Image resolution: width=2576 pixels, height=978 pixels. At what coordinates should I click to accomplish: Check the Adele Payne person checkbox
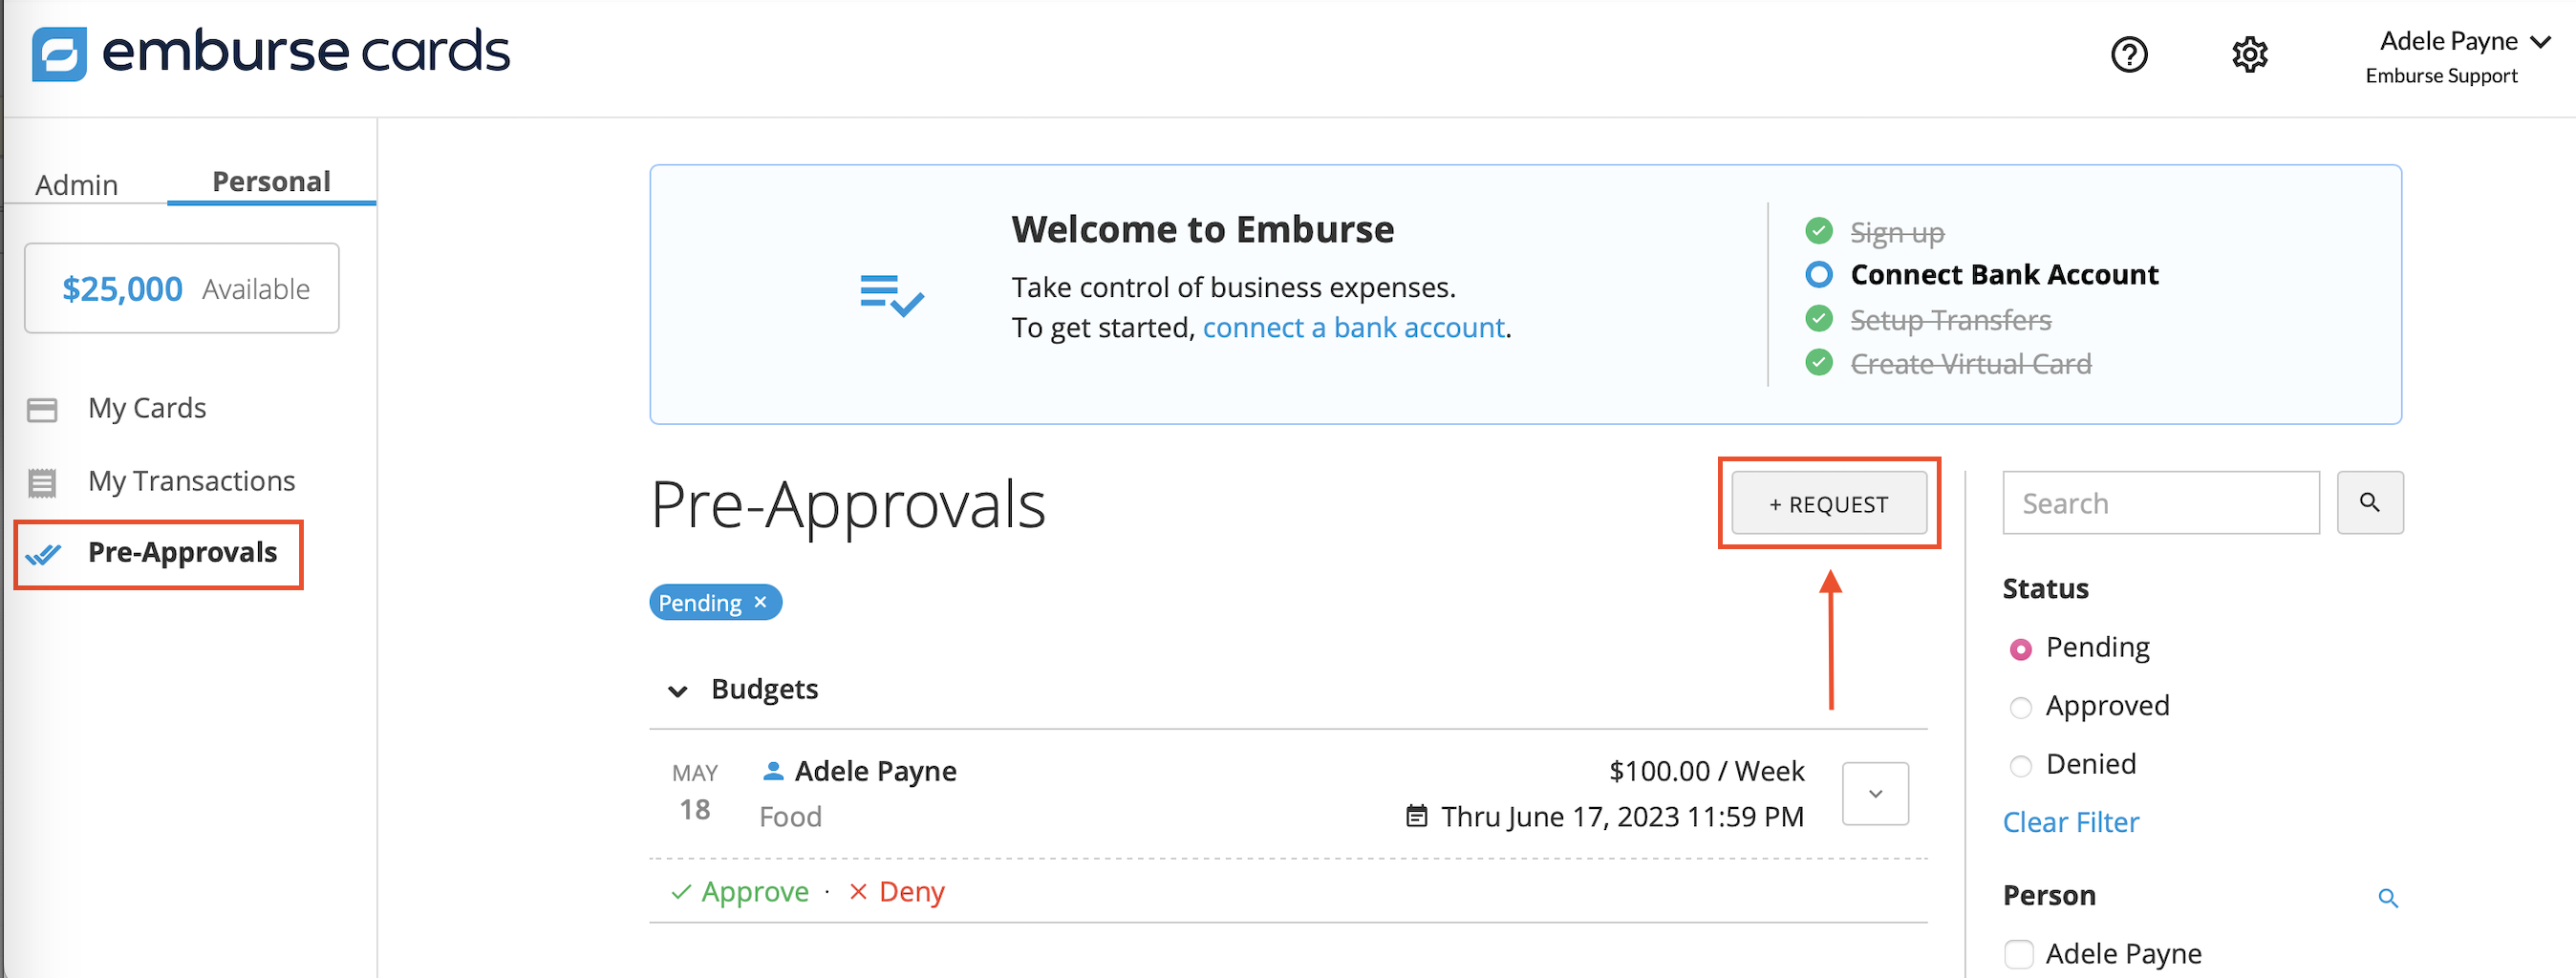[x=2019, y=953]
